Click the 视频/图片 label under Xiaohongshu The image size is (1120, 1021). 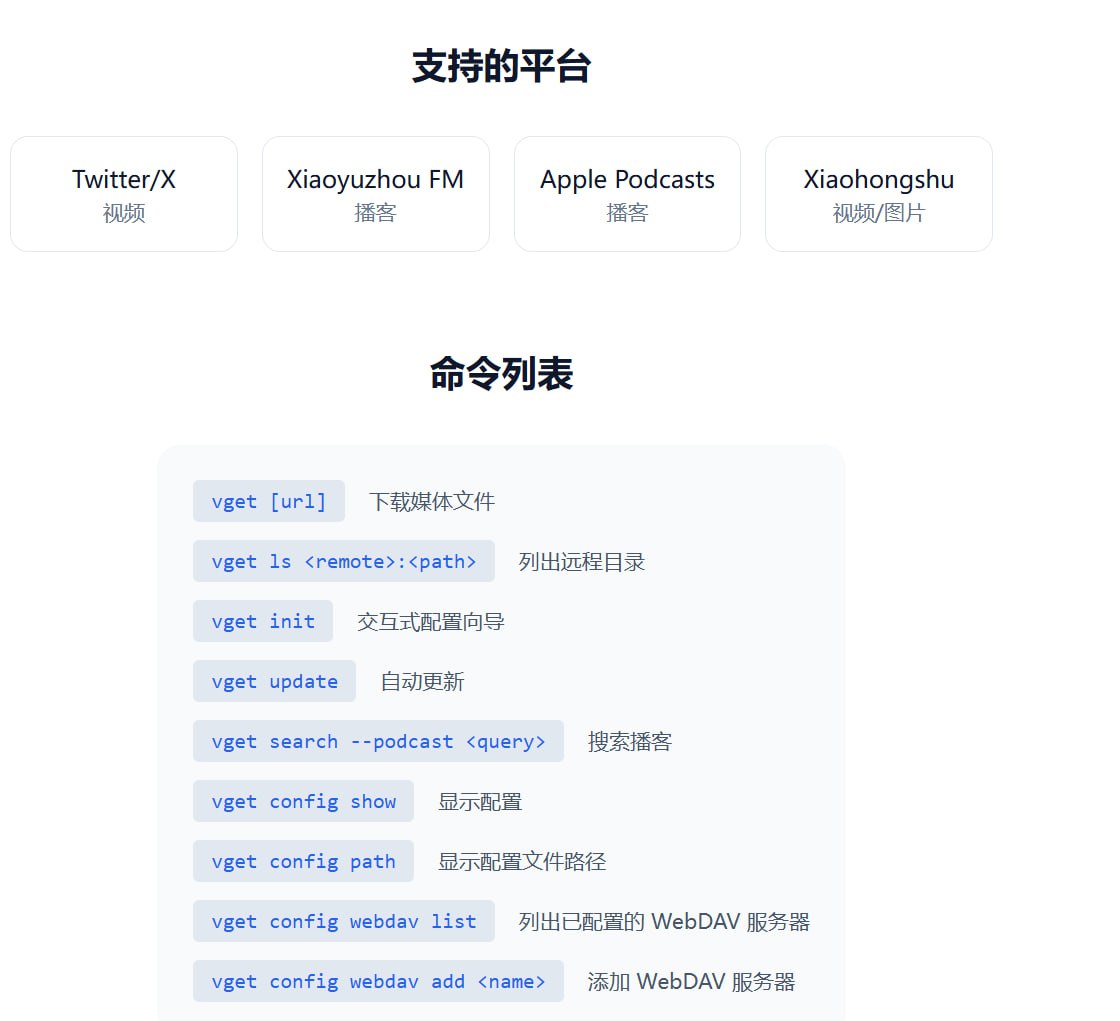coord(879,213)
